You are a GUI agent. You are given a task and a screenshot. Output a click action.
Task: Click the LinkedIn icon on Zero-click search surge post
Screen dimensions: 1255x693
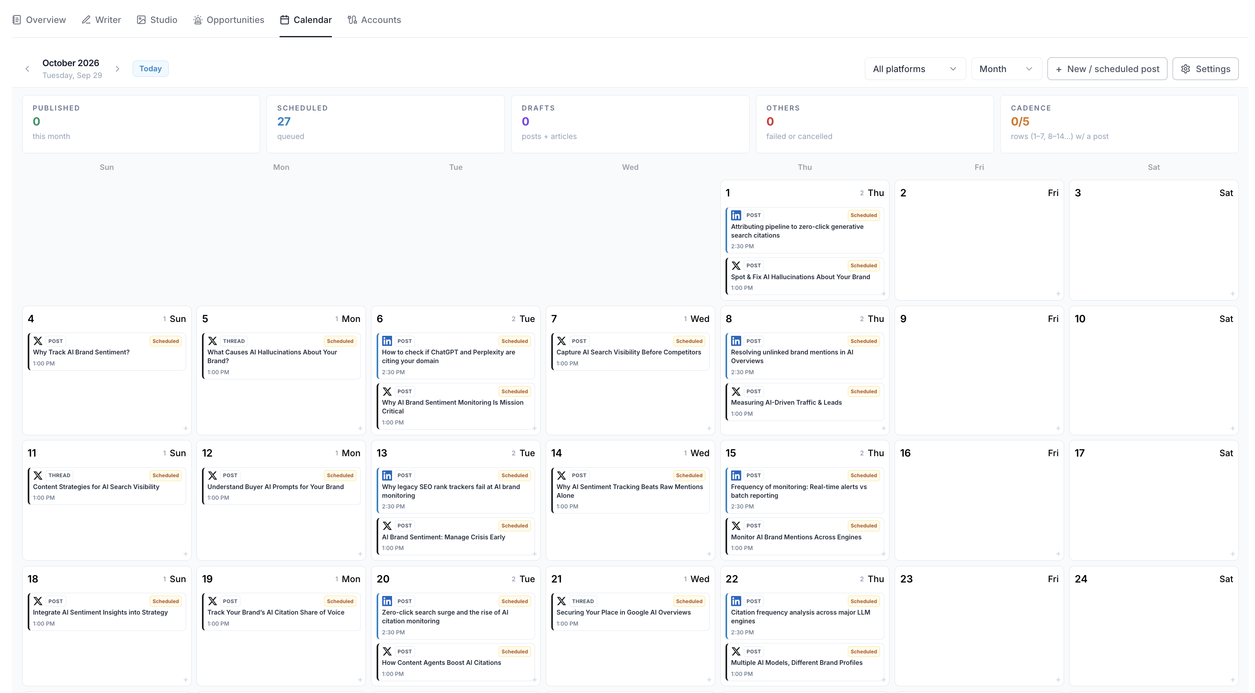pyautogui.click(x=387, y=602)
